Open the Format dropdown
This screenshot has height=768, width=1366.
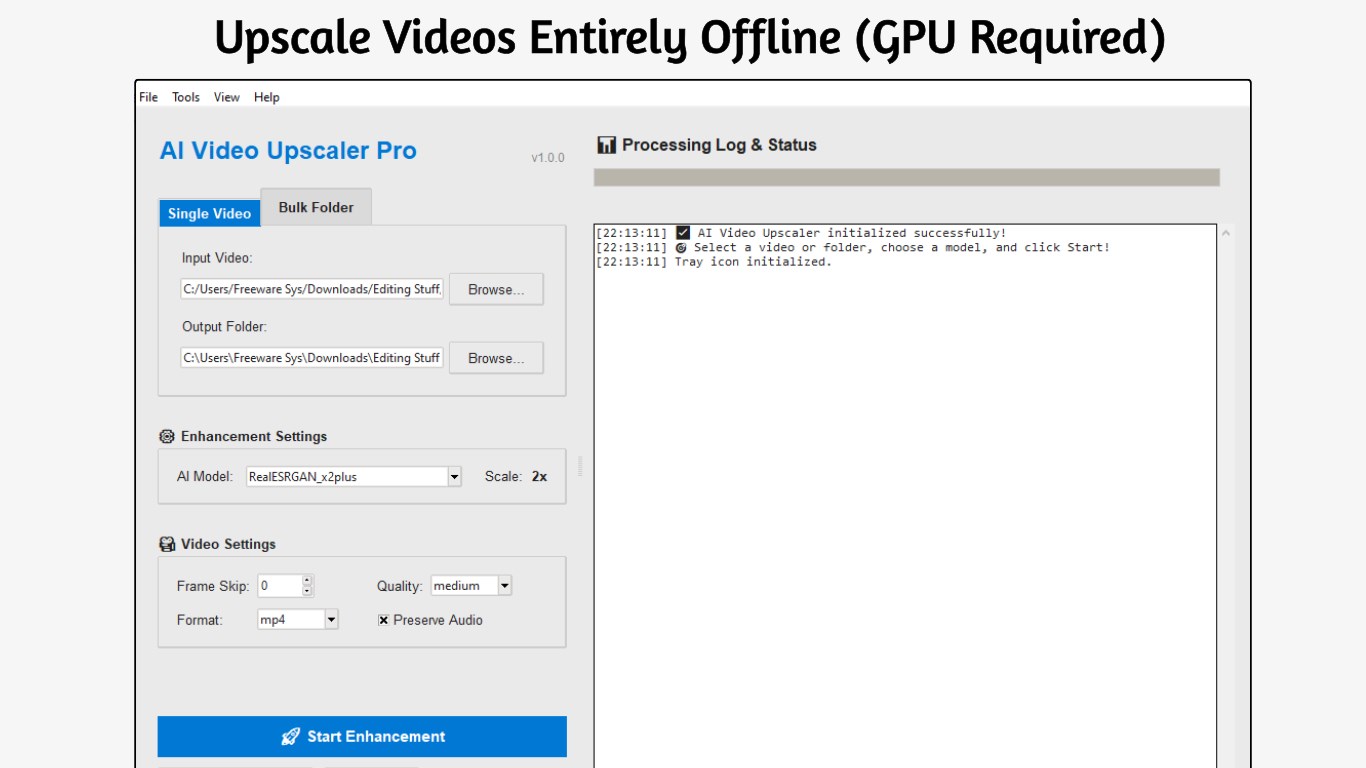(x=329, y=619)
